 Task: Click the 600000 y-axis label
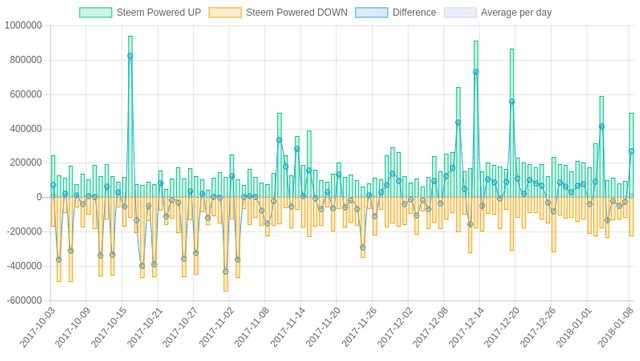[x=26, y=94]
